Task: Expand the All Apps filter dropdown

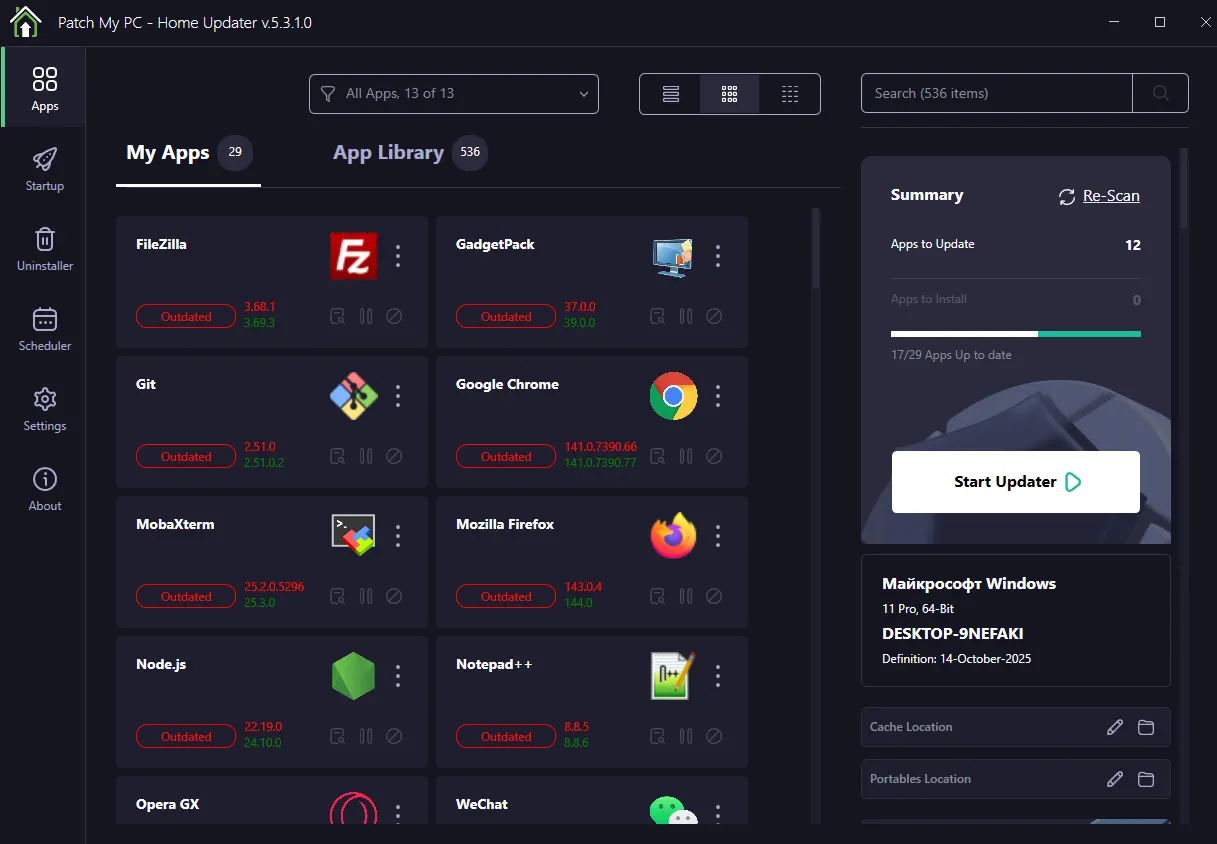Action: (x=453, y=94)
